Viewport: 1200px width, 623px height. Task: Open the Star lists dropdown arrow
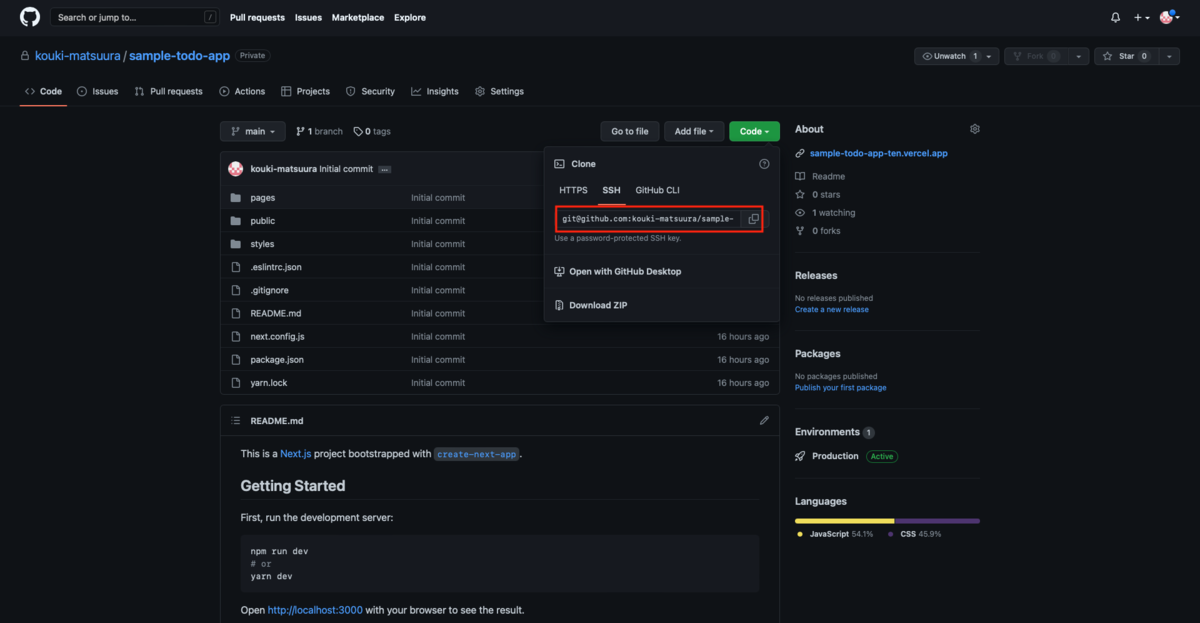[x=1170, y=57]
